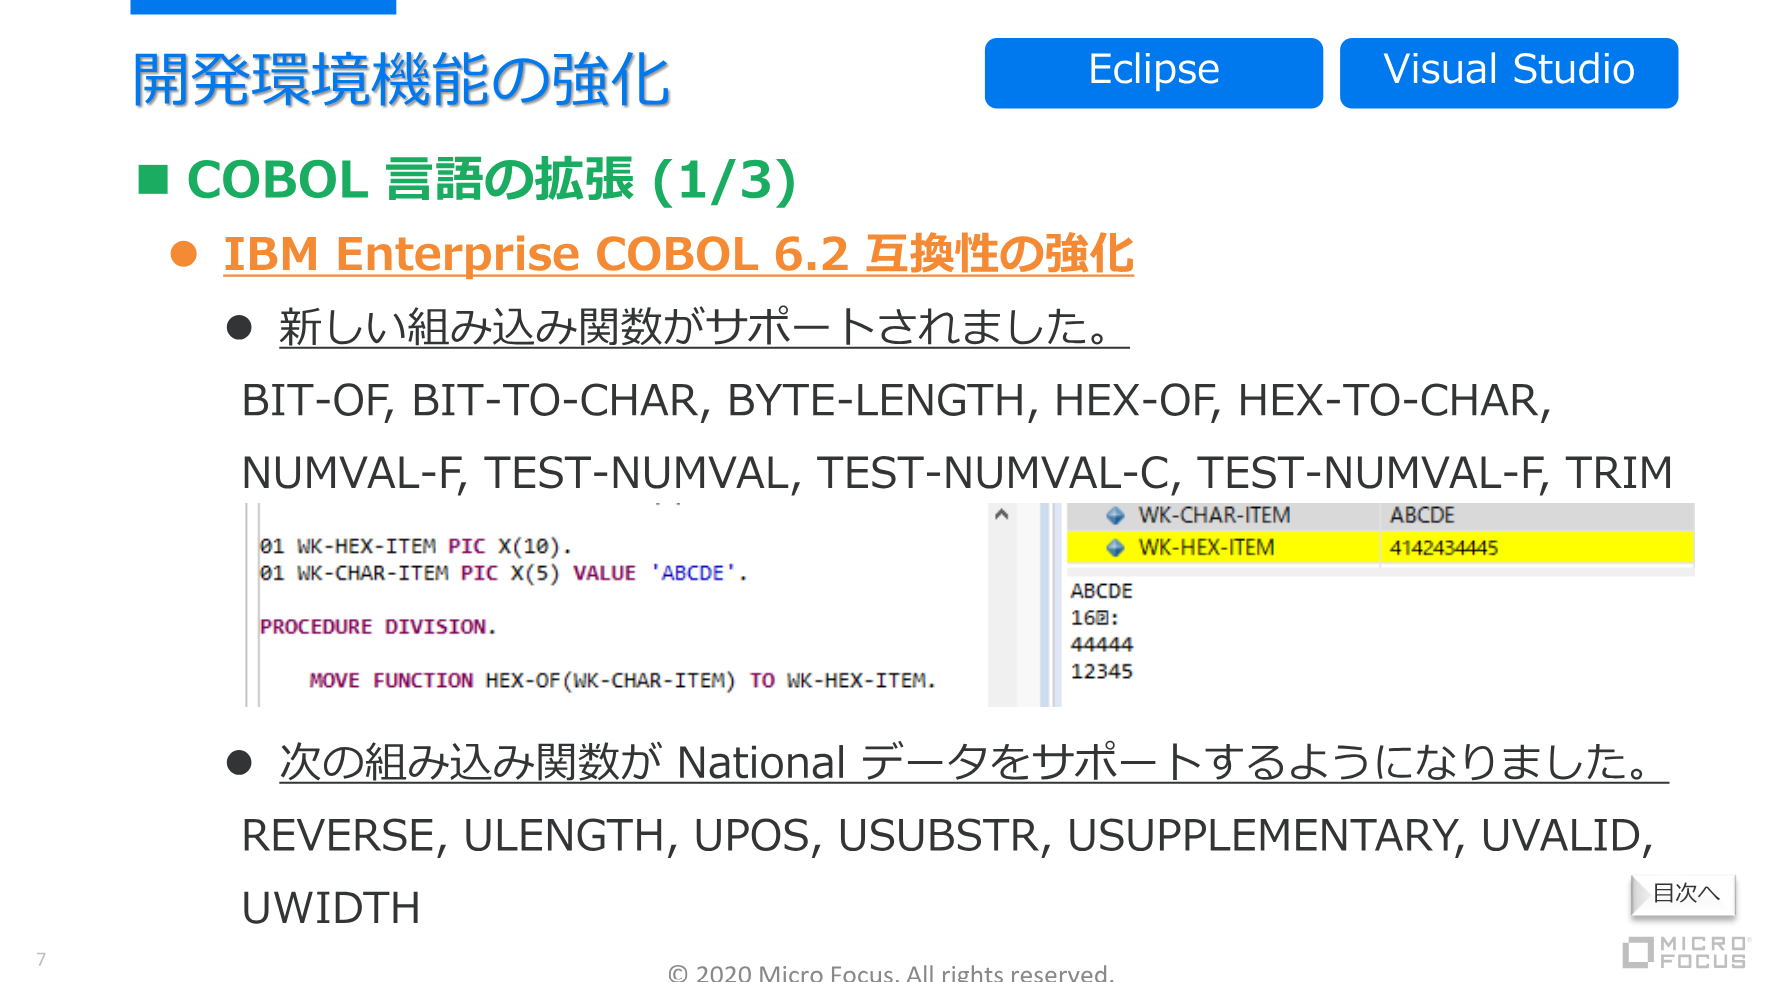This screenshot has height=982, width=1780.
Task: Click the vertical splitter between code and variables
Action: [1049, 605]
